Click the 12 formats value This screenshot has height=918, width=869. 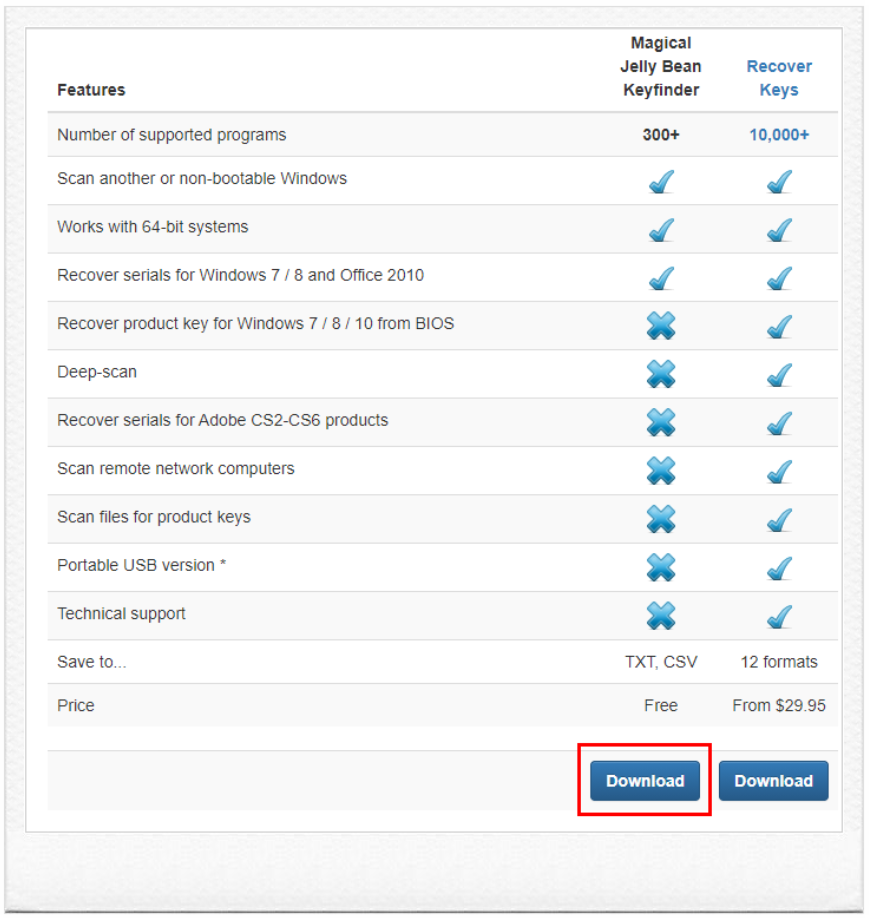(x=779, y=662)
